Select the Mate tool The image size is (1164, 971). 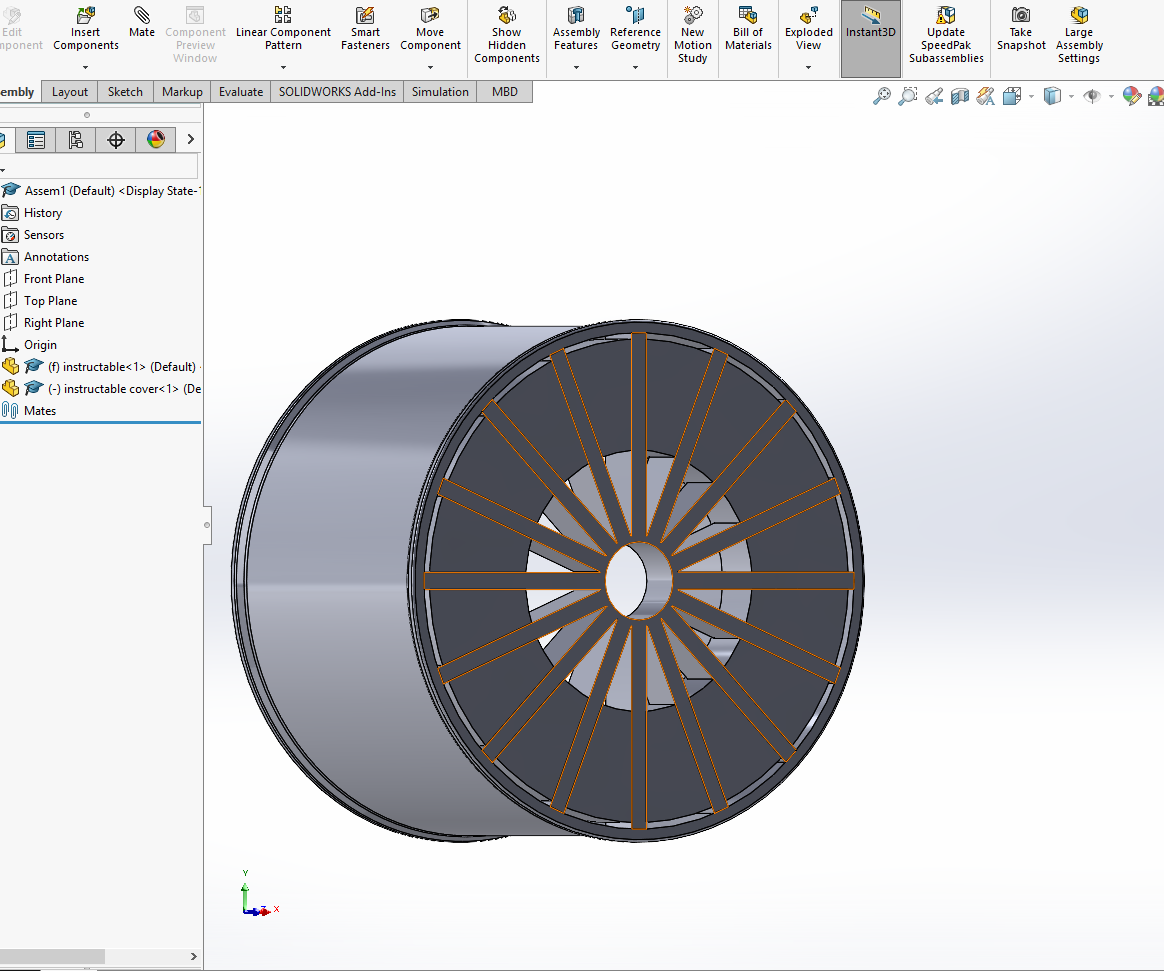(x=141, y=25)
